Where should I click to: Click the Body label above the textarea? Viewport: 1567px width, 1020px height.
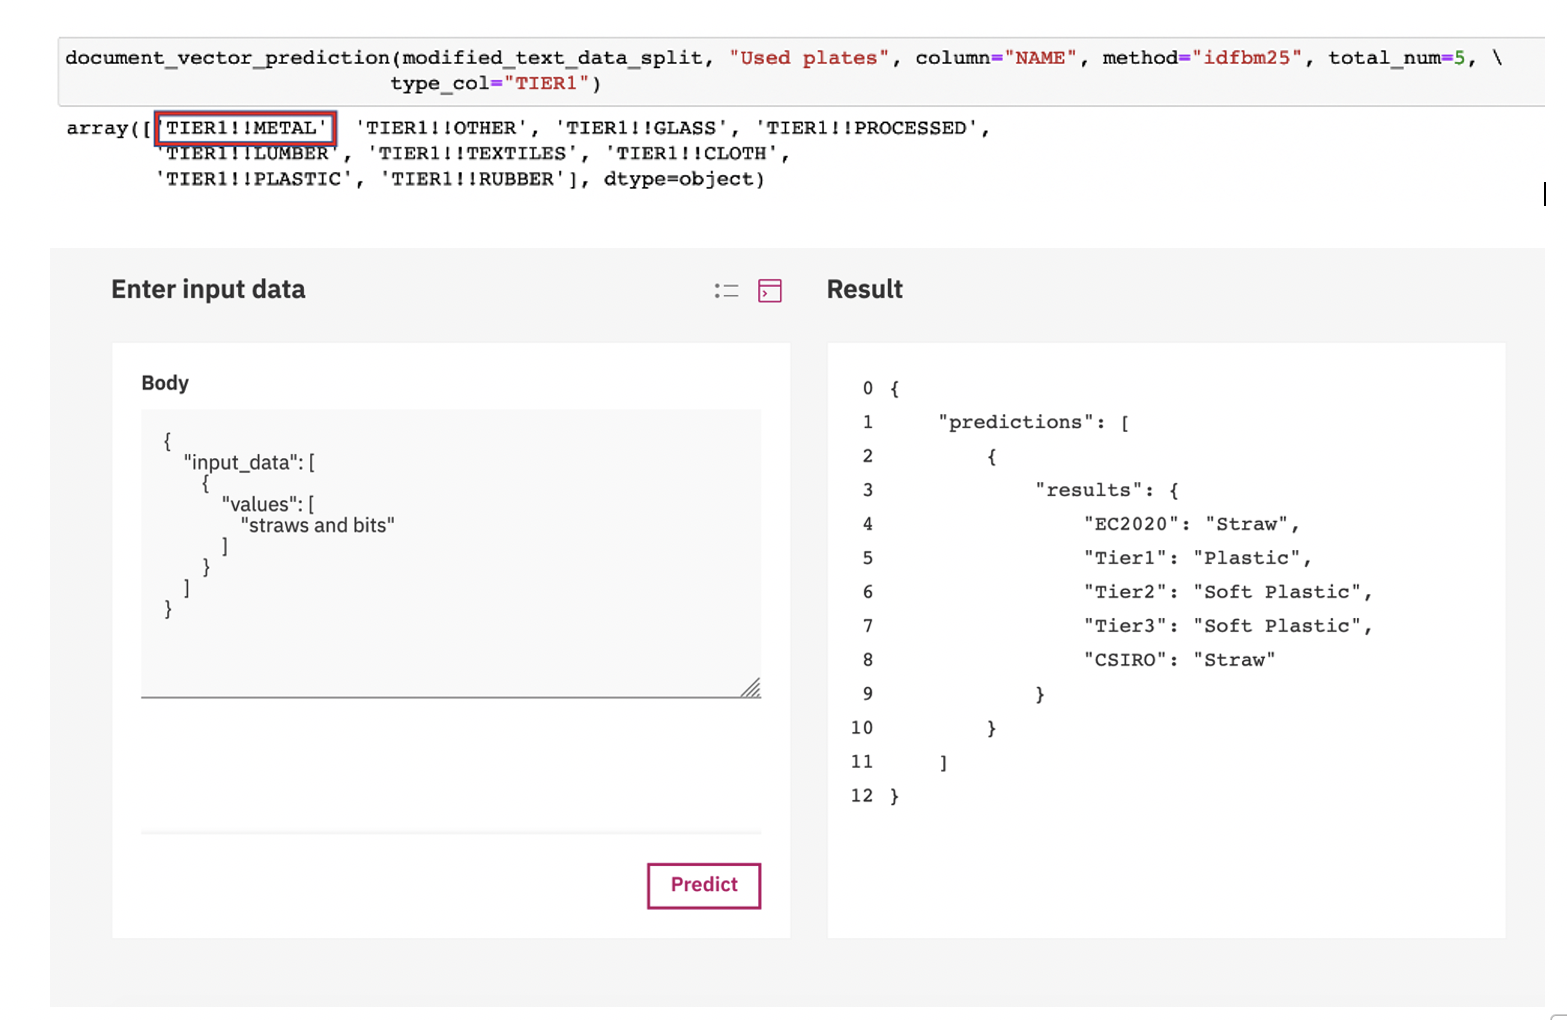(165, 383)
